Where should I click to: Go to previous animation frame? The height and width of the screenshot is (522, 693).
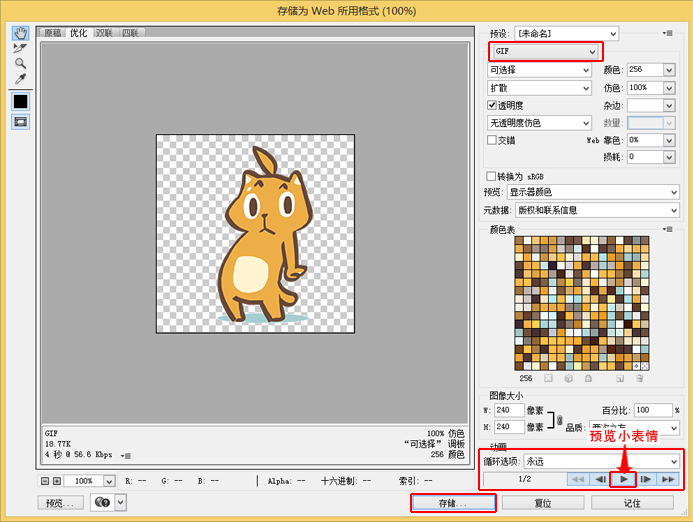[x=600, y=479]
